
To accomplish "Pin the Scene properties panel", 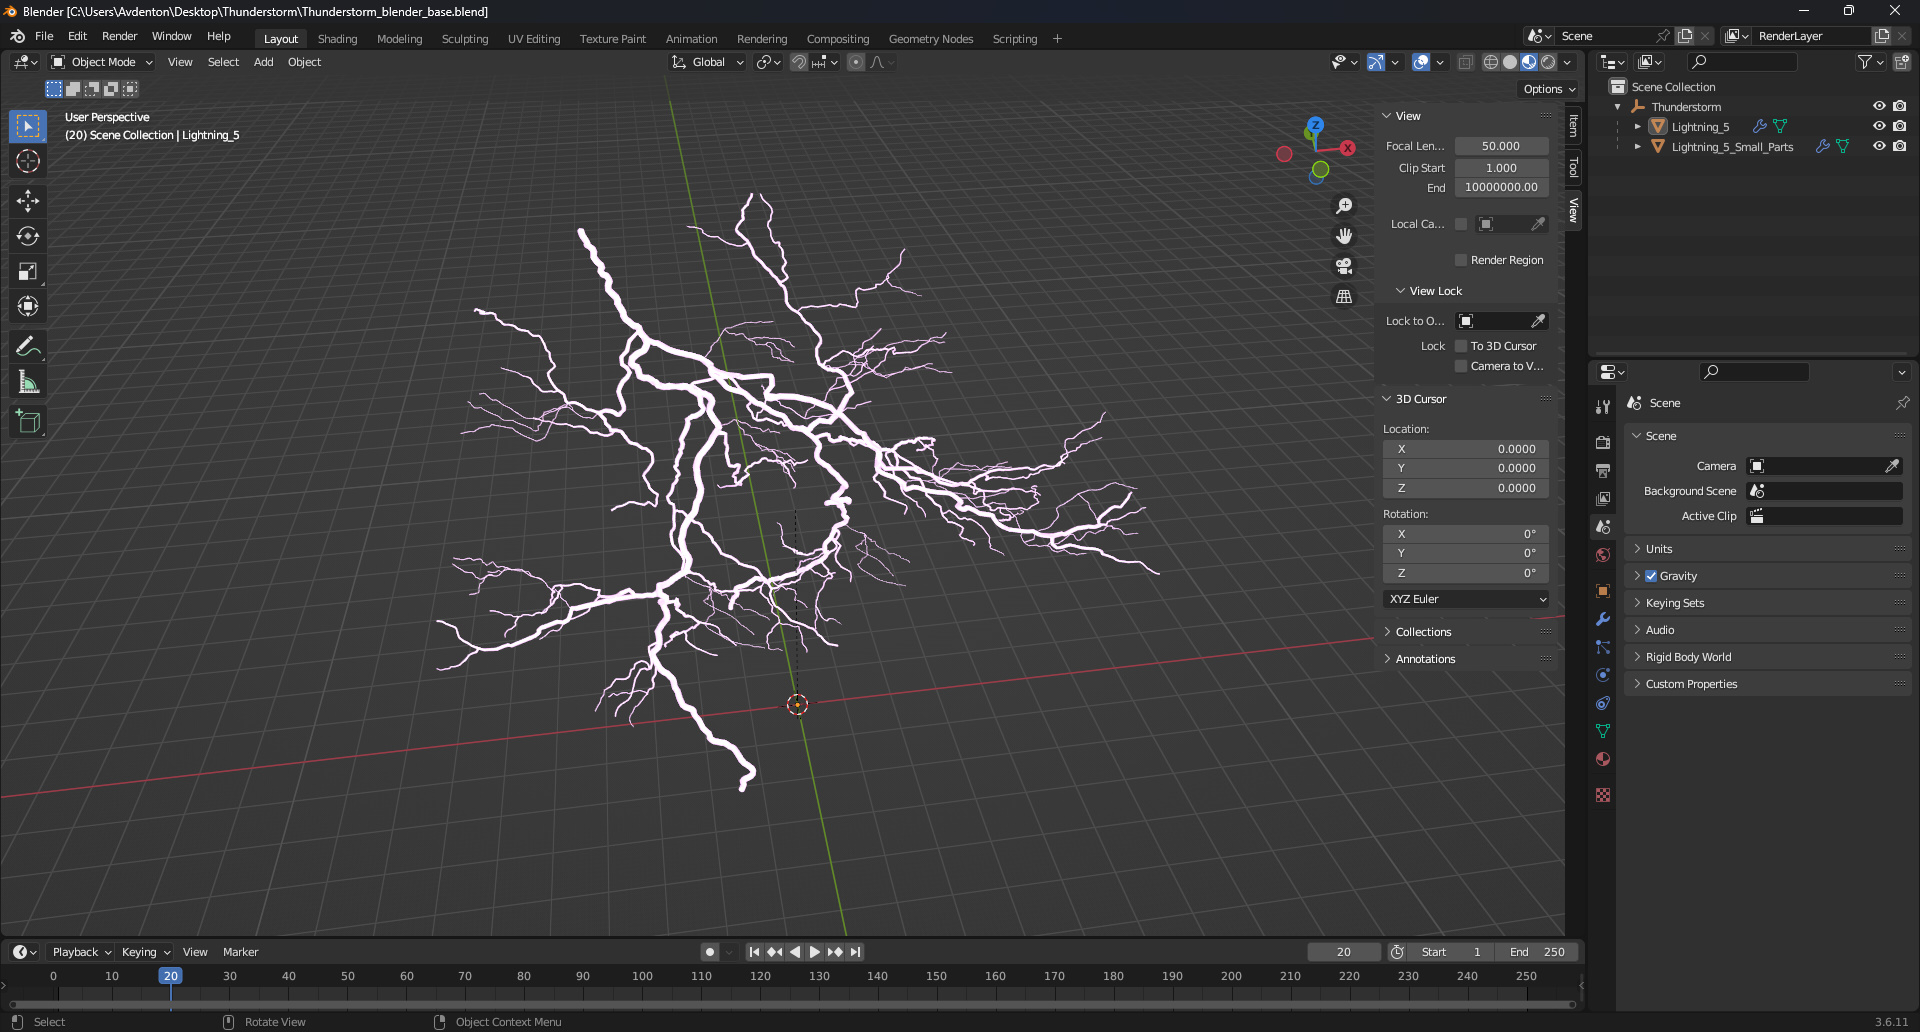I will point(1902,403).
